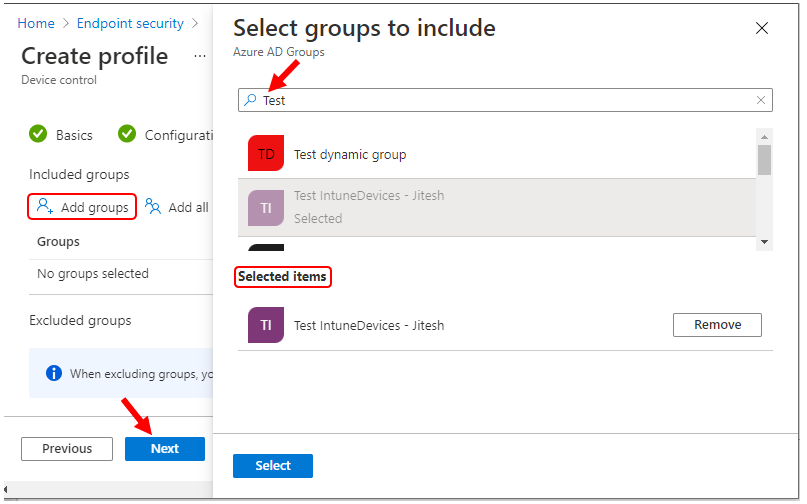Click the Device control subtitle
This screenshot has width=807, height=504.
tap(59, 80)
